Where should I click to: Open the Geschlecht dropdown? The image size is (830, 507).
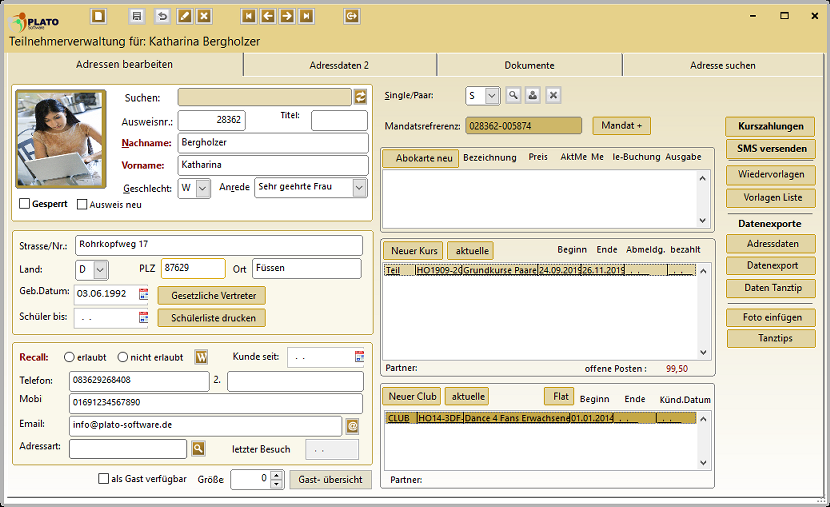[203, 188]
